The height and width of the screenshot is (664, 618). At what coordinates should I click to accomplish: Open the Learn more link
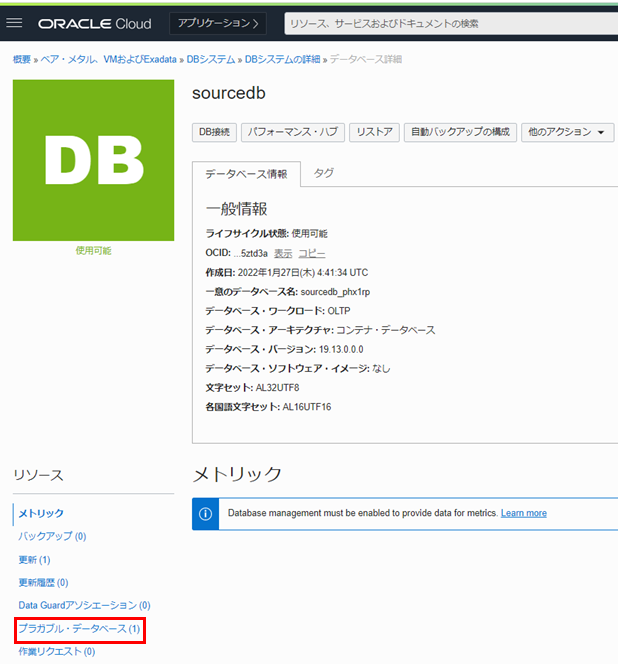pos(523,513)
